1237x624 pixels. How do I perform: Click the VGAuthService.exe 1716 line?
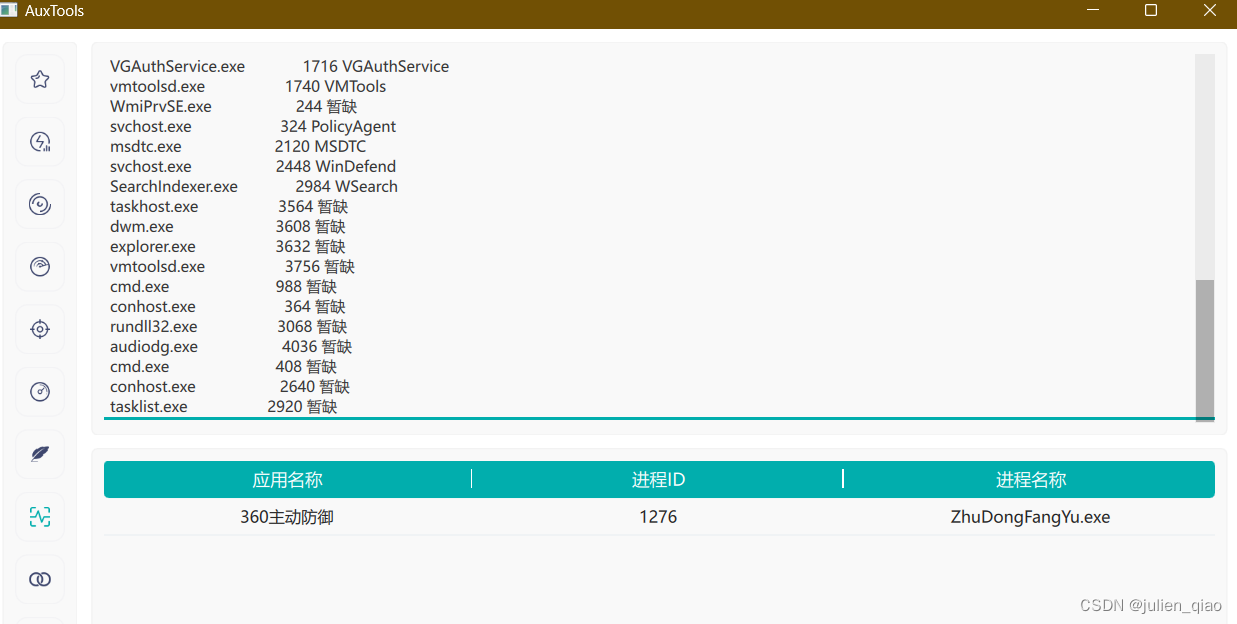(279, 66)
